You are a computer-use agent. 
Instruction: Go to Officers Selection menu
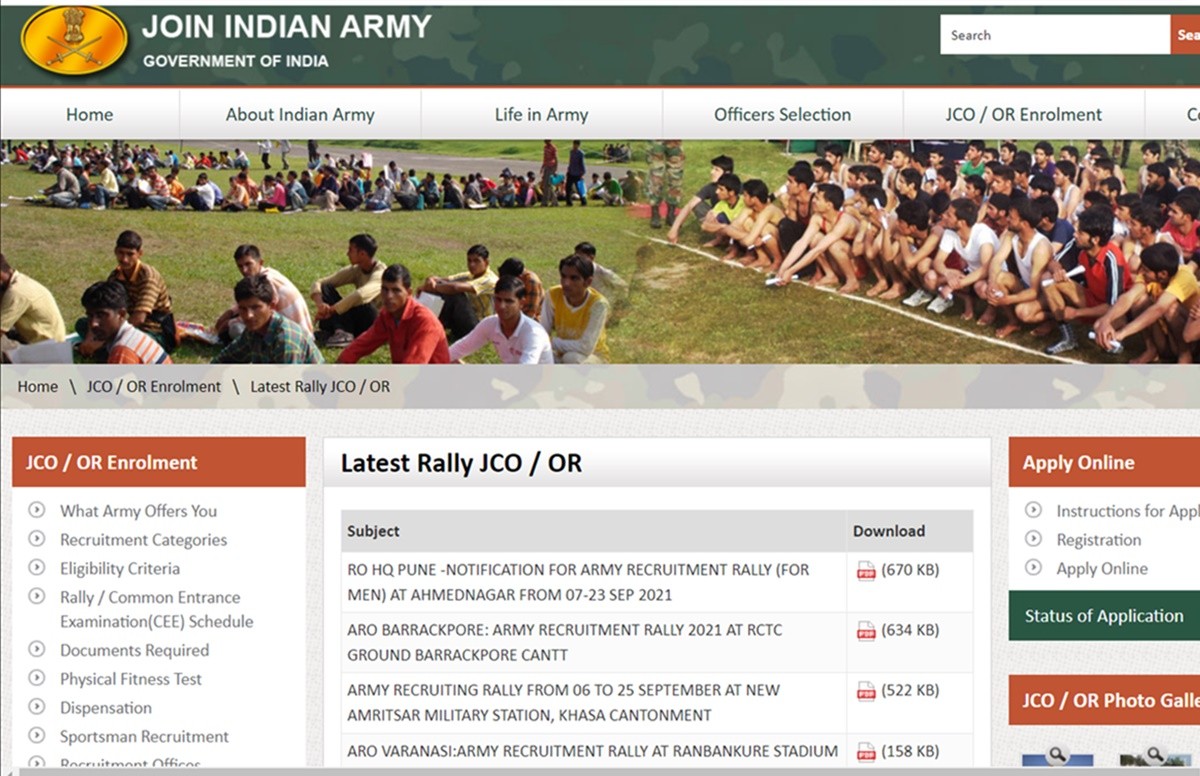pos(782,114)
